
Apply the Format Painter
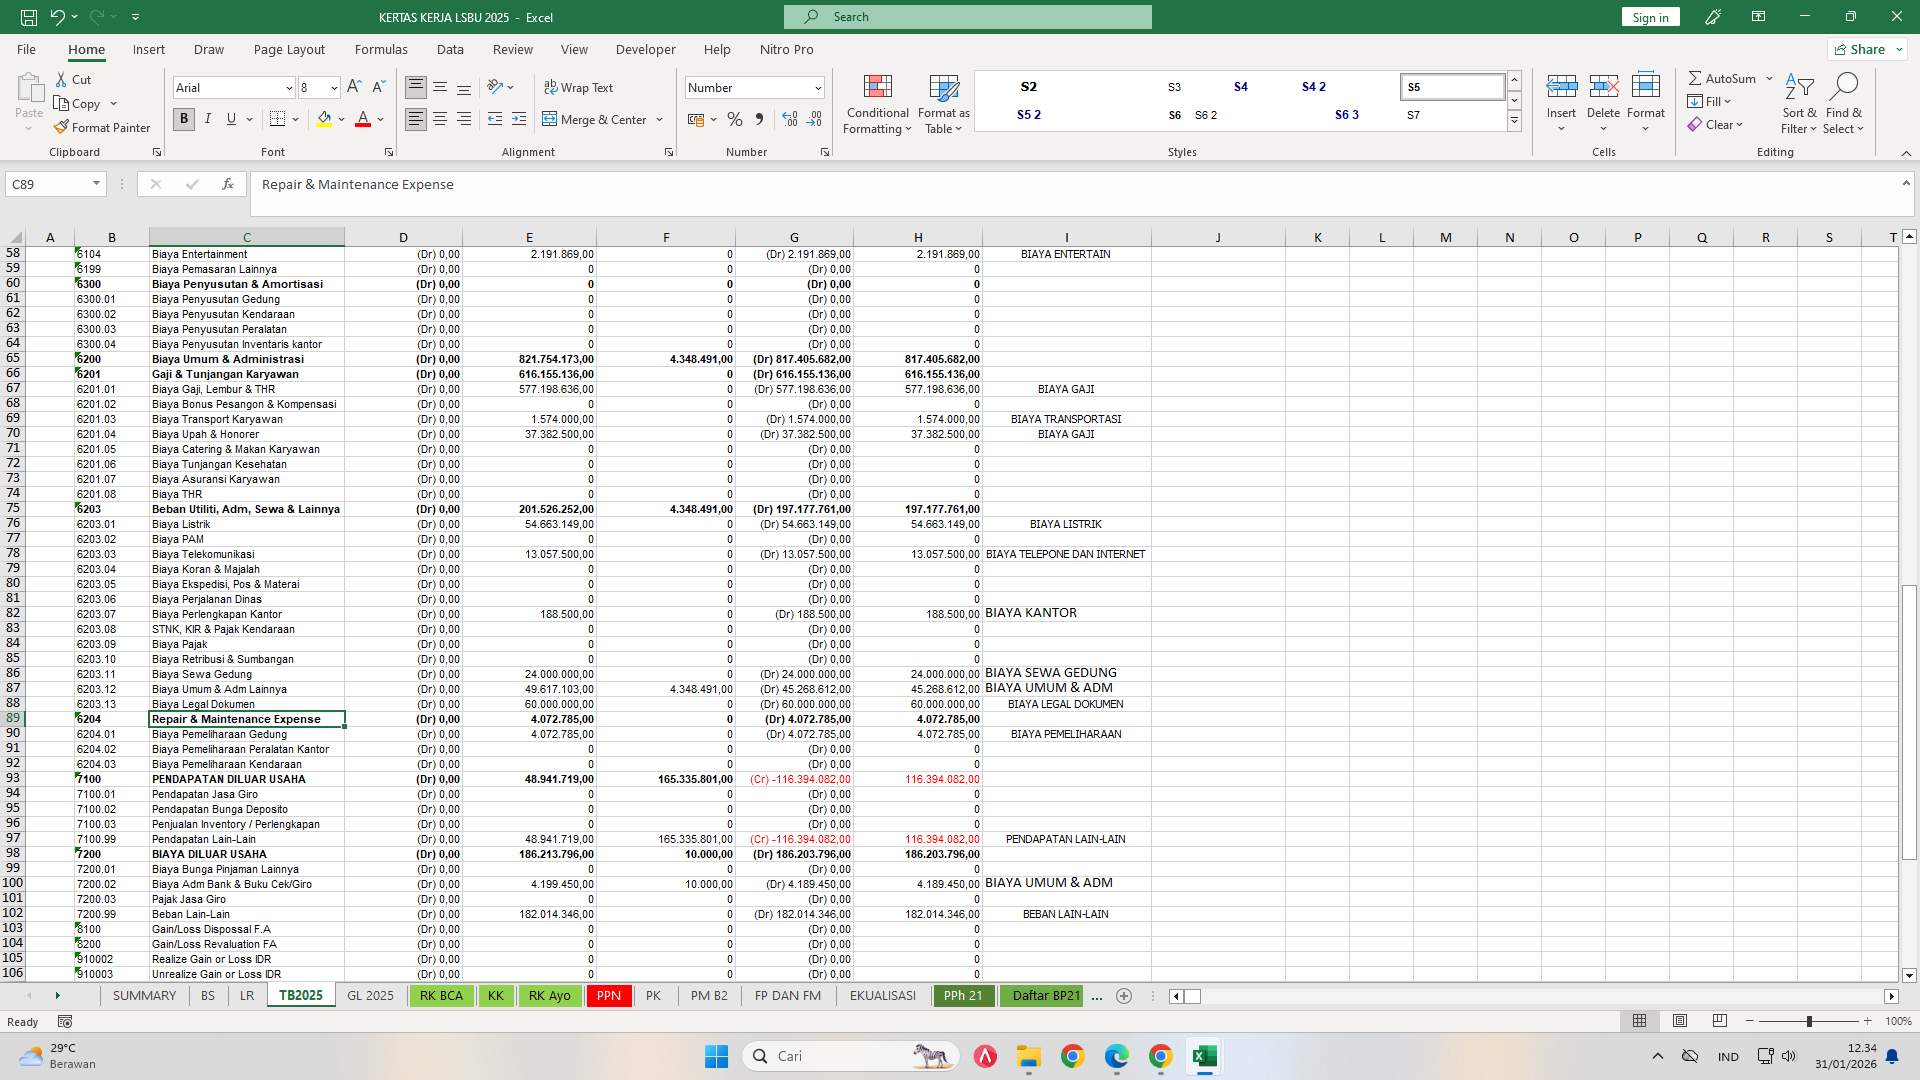click(102, 127)
